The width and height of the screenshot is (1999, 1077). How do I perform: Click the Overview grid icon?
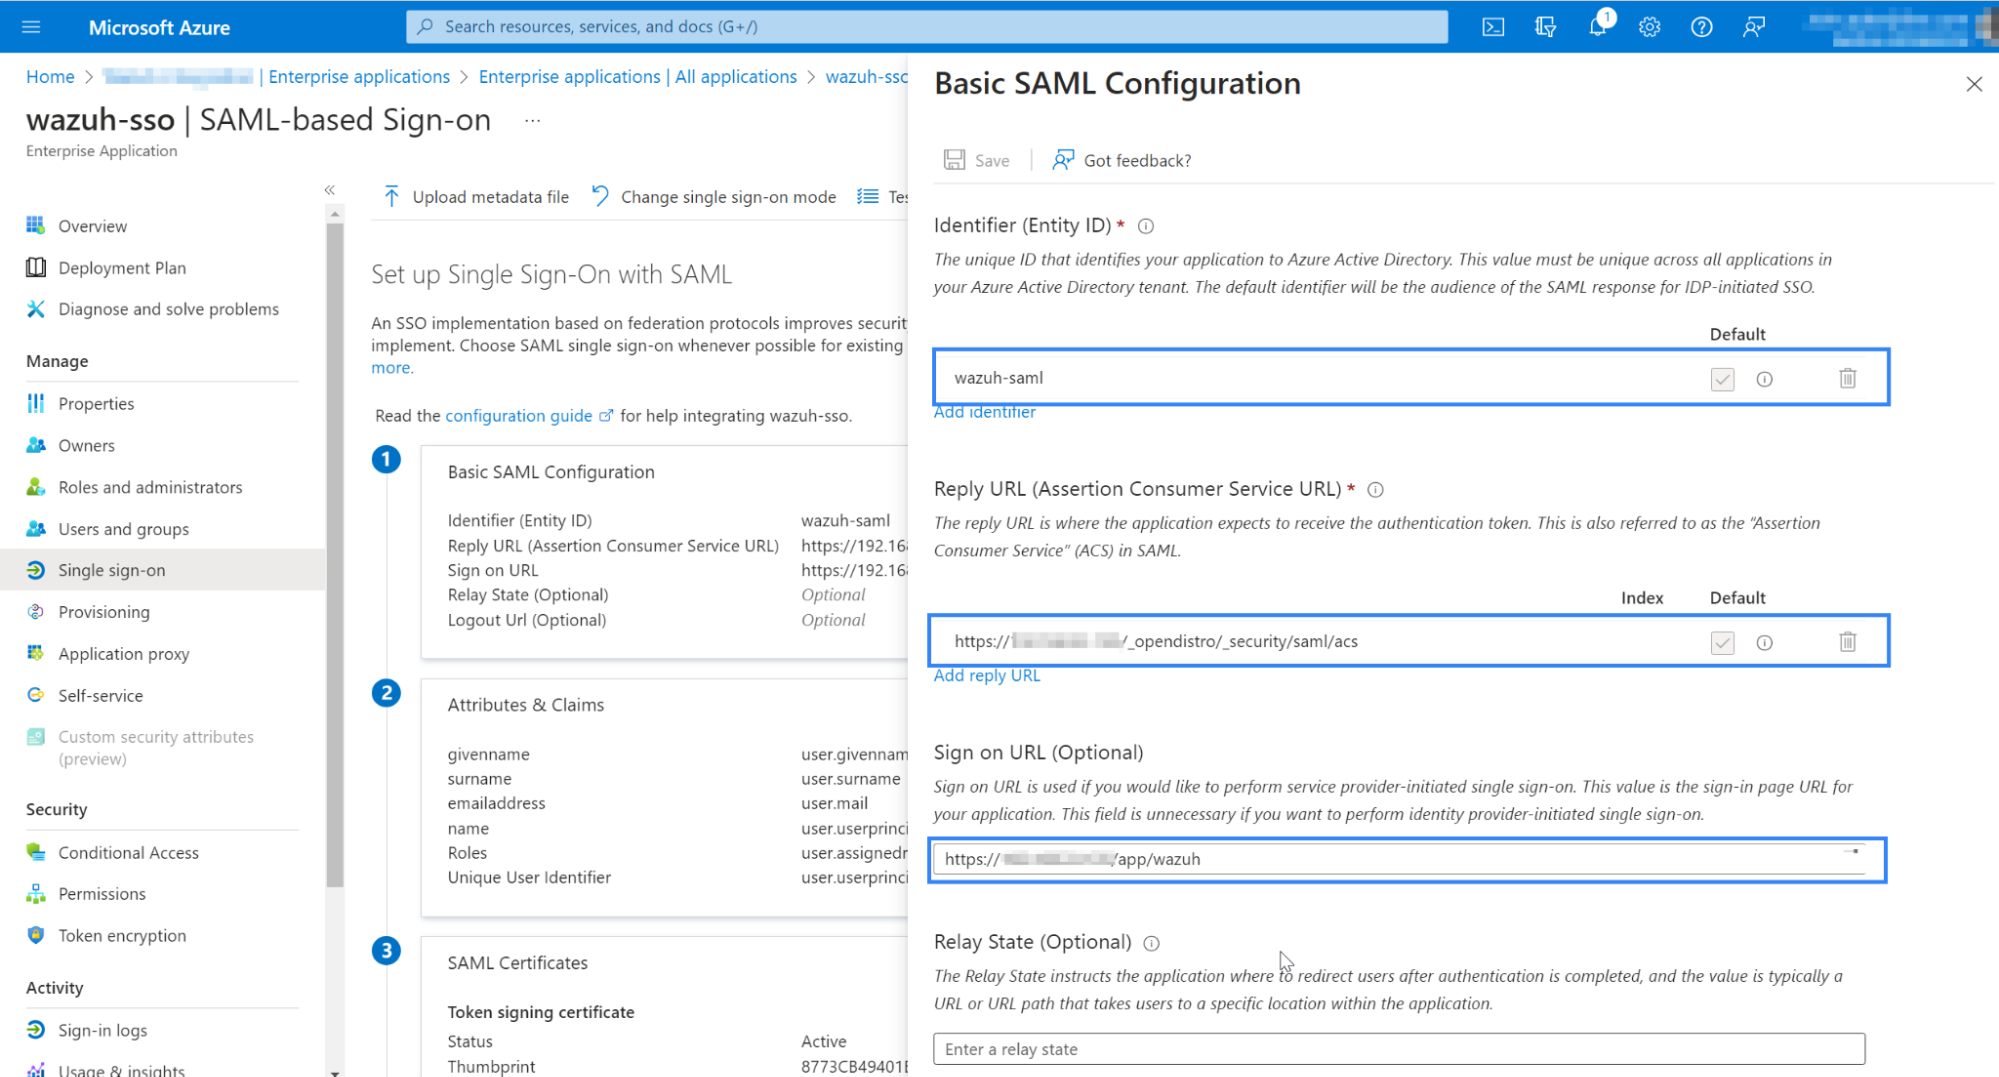pyautogui.click(x=36, y=225)
